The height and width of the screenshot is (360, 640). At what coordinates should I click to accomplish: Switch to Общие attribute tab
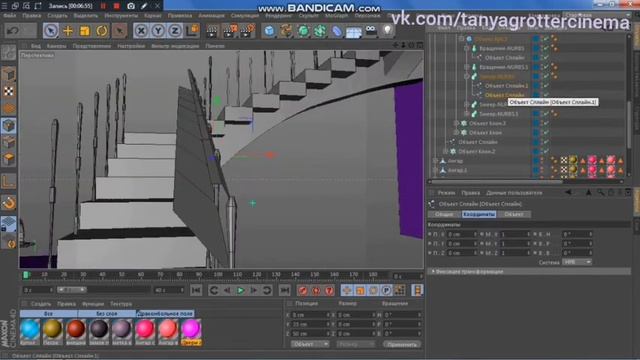[444, 214]
